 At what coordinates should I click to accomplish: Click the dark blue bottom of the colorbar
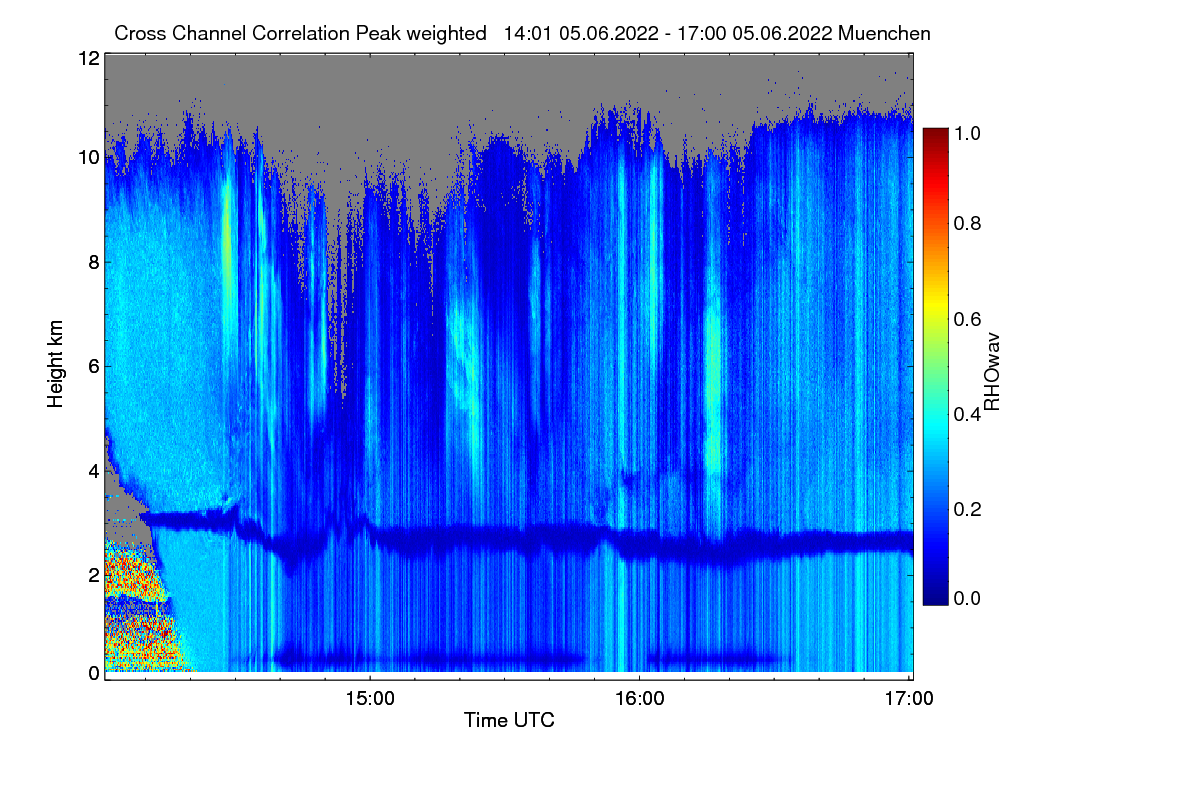(935, 595)
